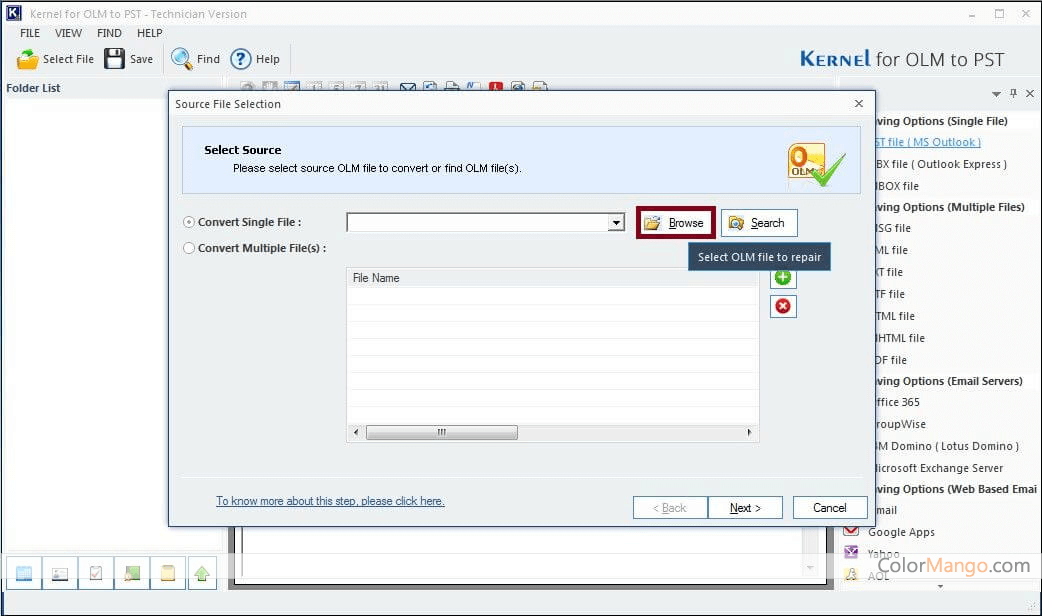This screenshot has height=616, width=1042.
Task: Click the Cancel button
Action: [830, 508]
